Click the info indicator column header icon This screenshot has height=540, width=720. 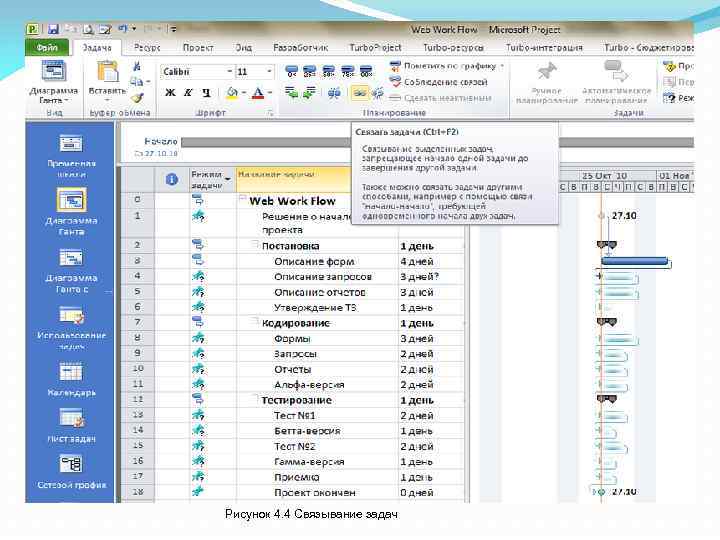[x=172, y=180]
